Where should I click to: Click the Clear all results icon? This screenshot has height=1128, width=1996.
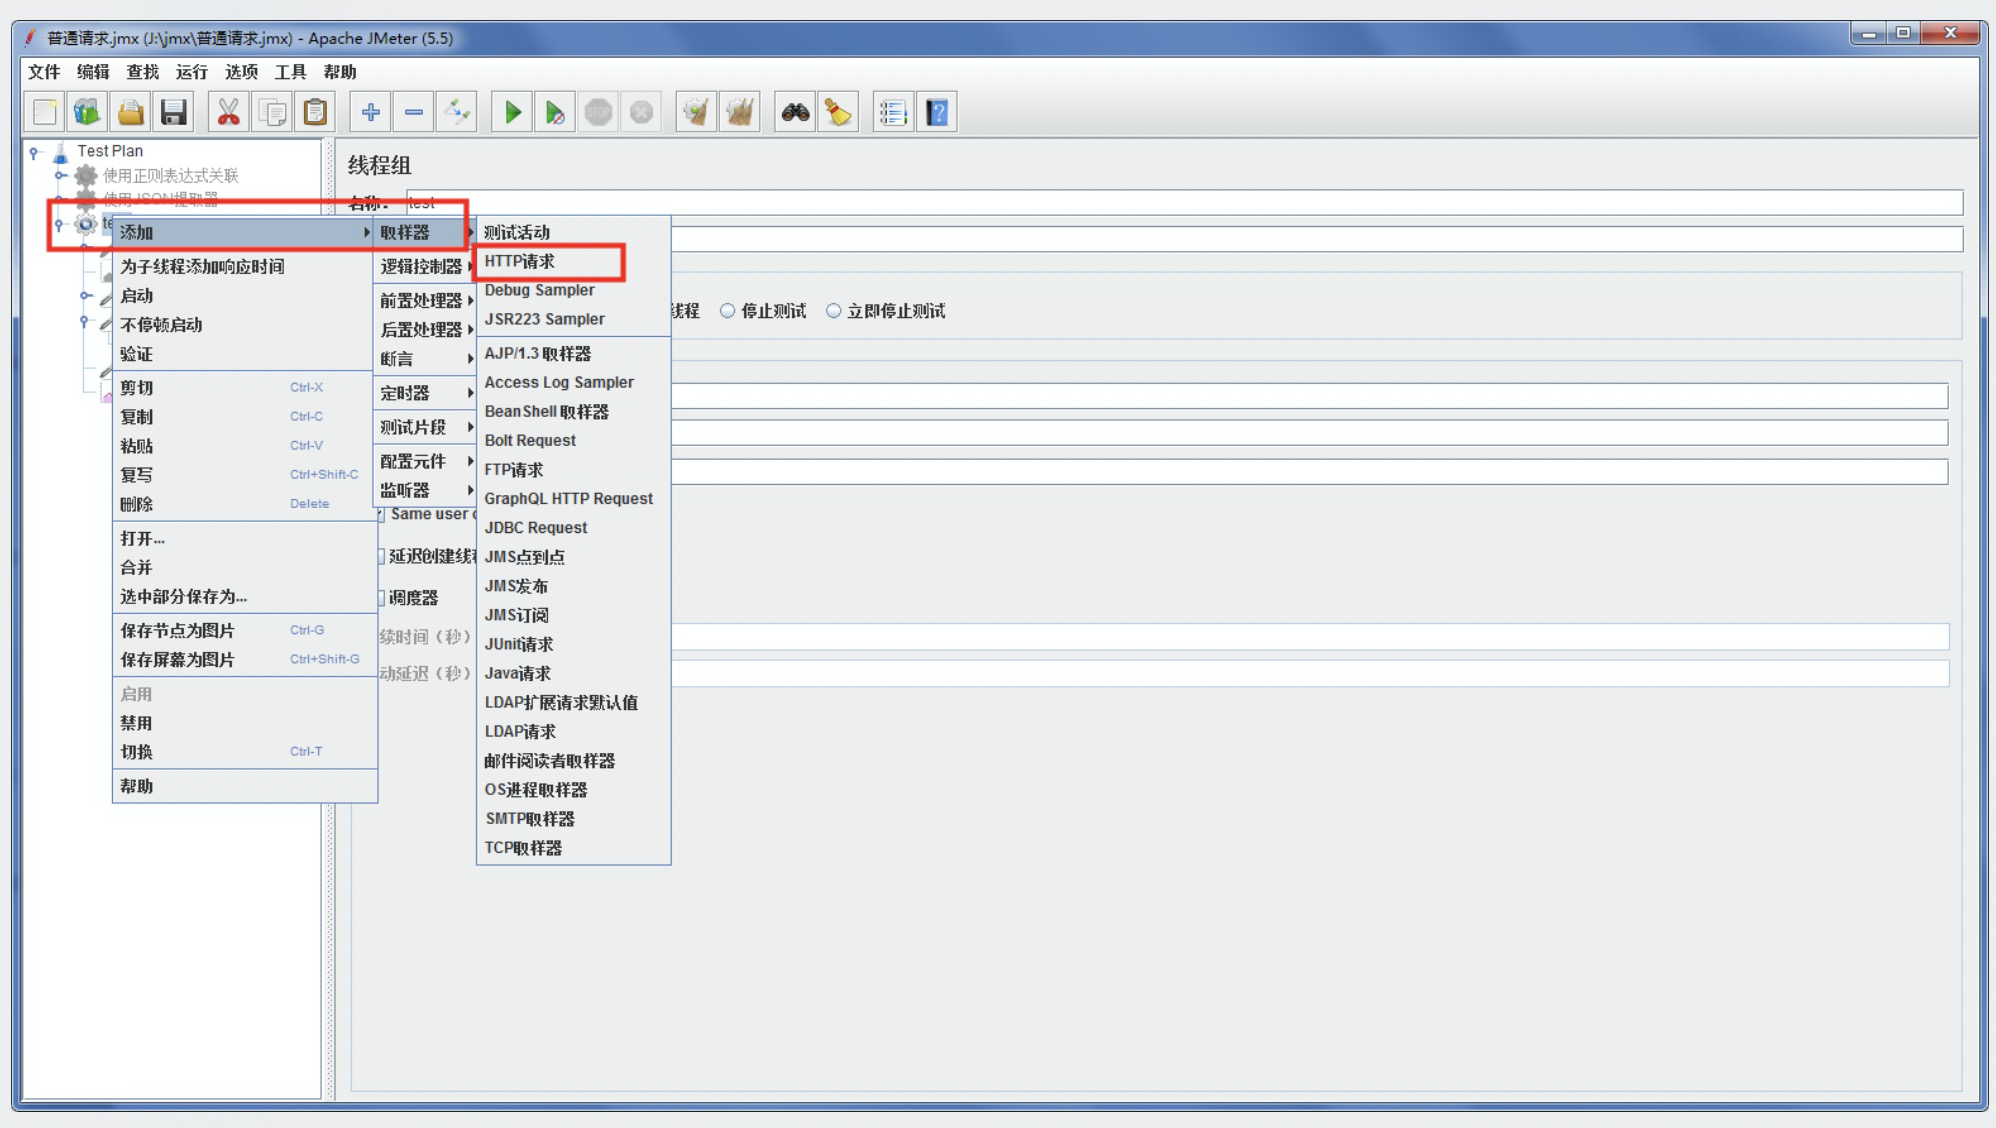[x=740, y=112]
